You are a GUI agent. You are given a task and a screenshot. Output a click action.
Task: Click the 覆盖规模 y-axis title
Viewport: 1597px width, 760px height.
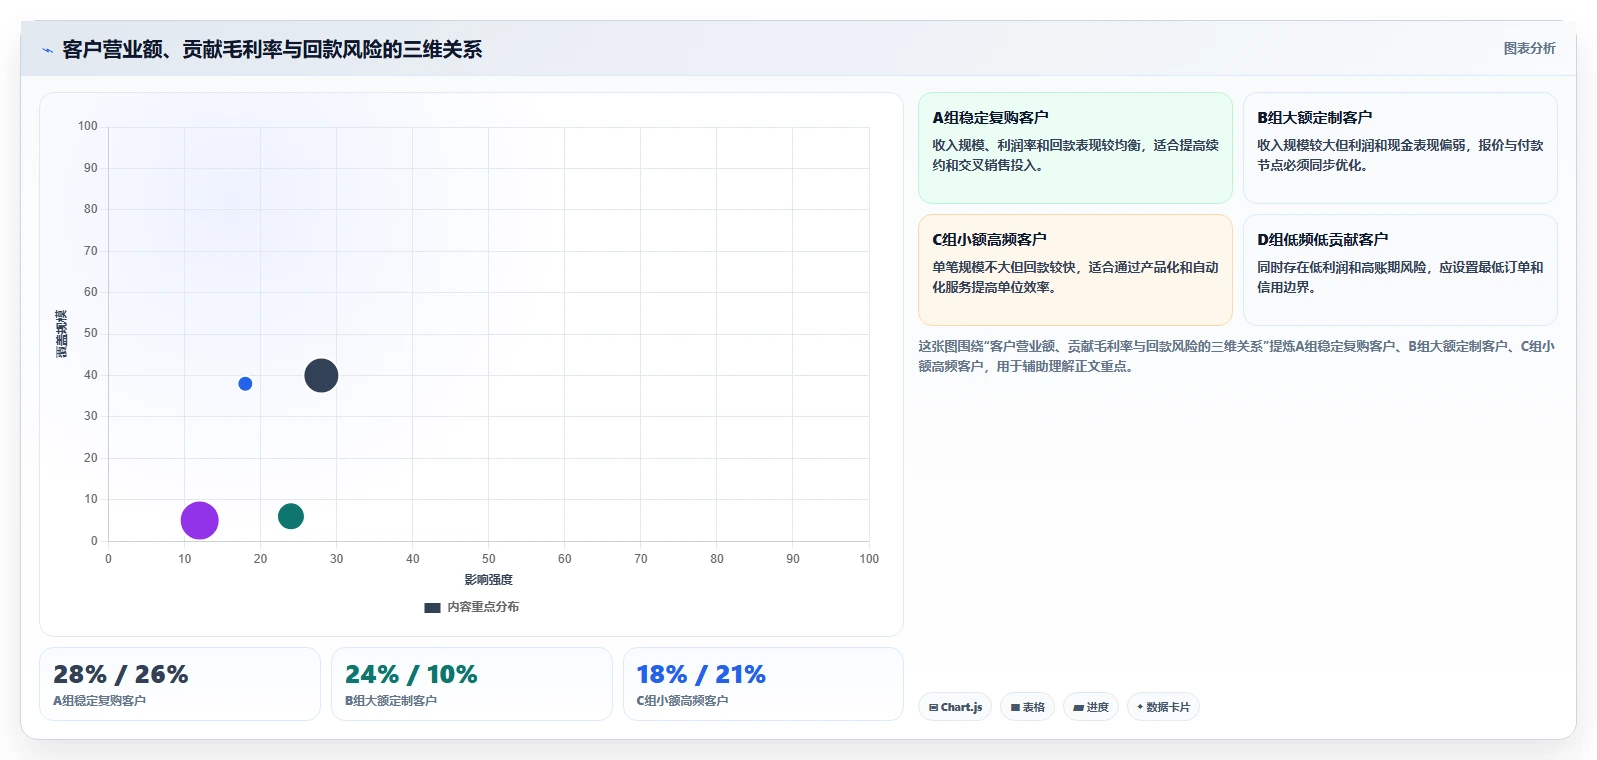[62, 334]
